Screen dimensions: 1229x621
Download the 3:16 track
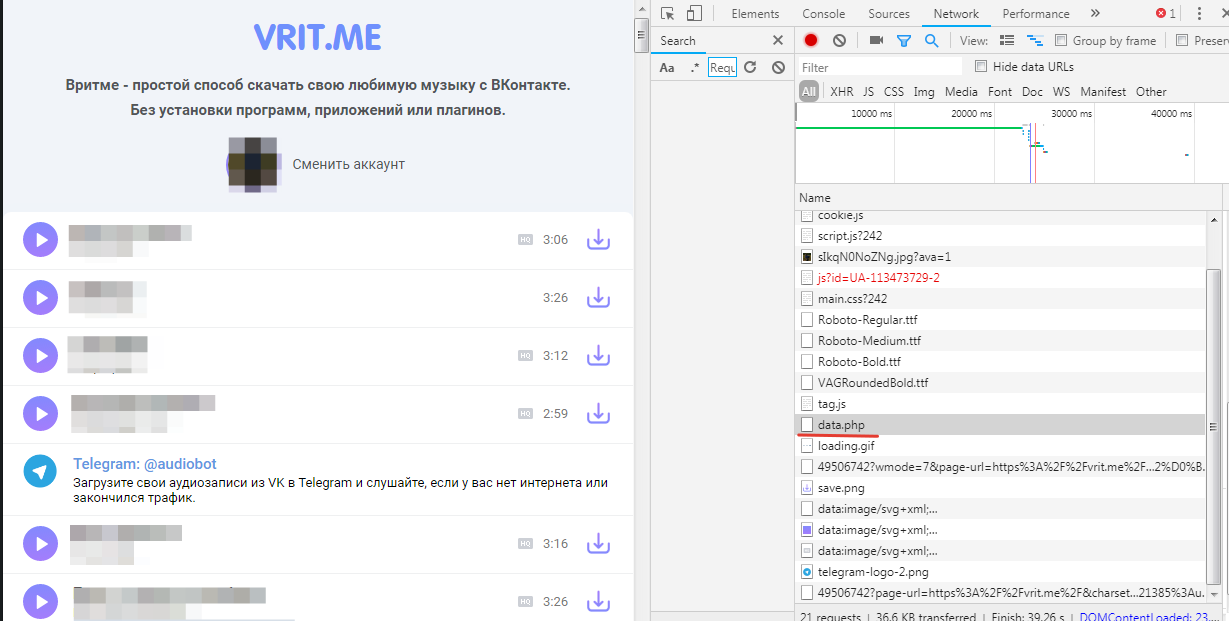(598, 544)
